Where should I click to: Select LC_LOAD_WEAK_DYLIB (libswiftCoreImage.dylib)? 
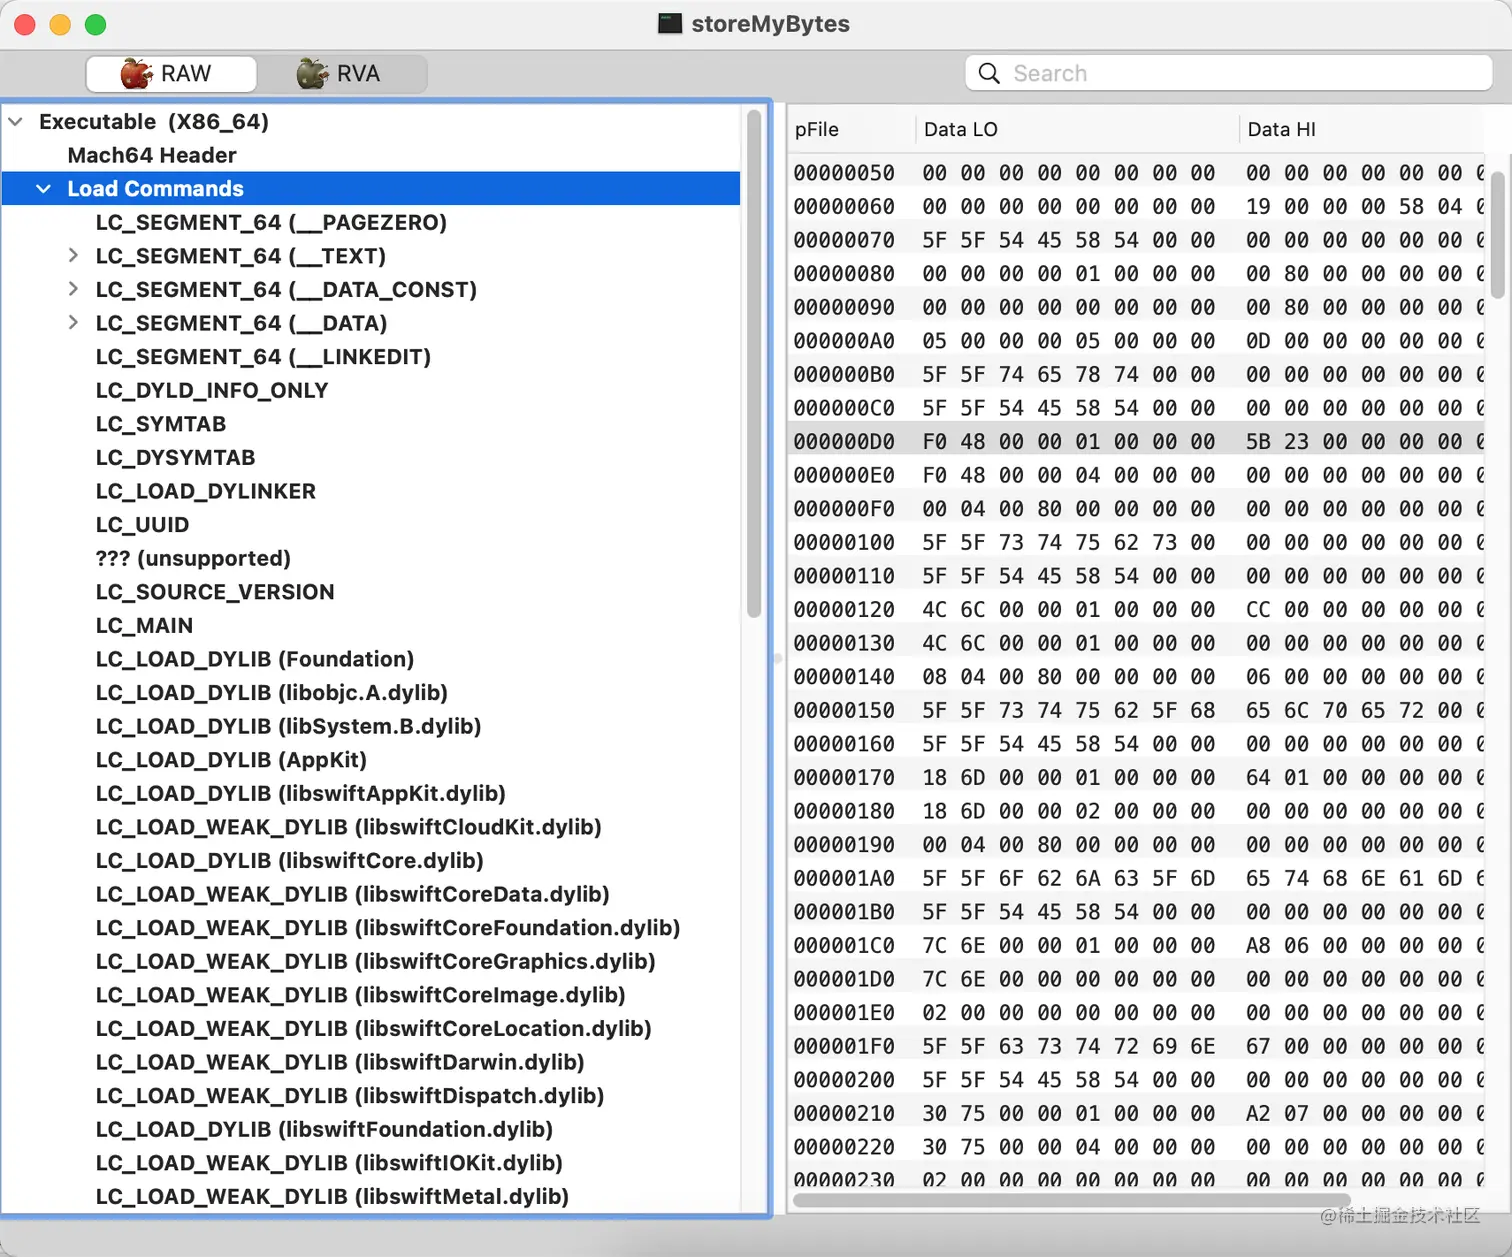point(361,995)
